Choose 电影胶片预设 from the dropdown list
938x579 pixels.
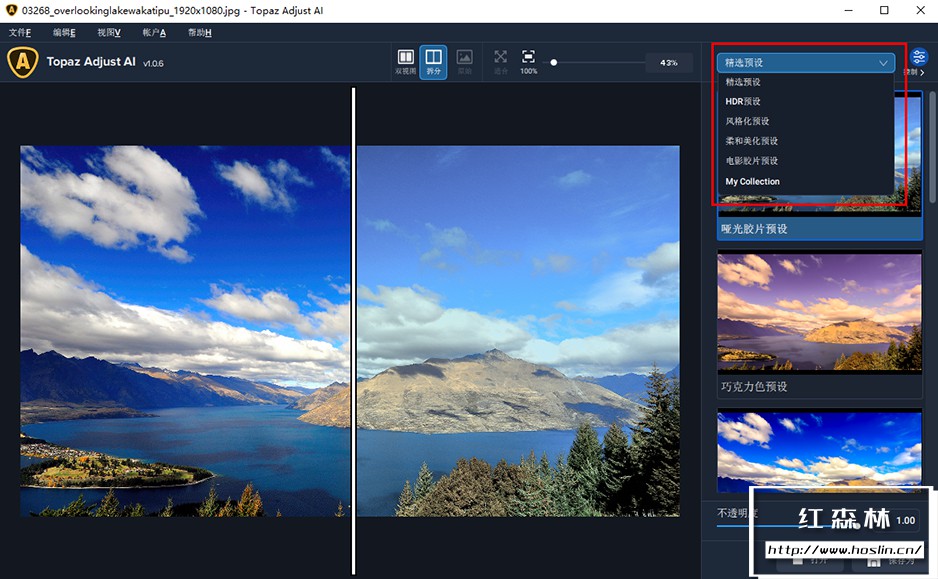[806, 161]
